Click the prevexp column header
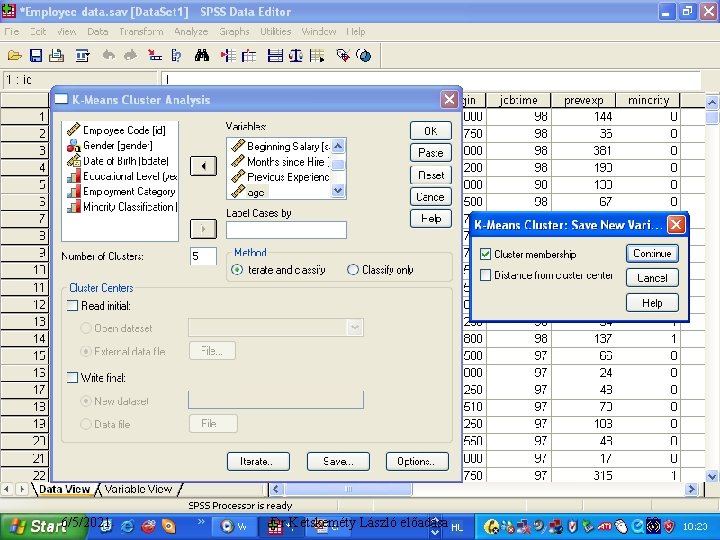720x540 pixels. [583, 100]
